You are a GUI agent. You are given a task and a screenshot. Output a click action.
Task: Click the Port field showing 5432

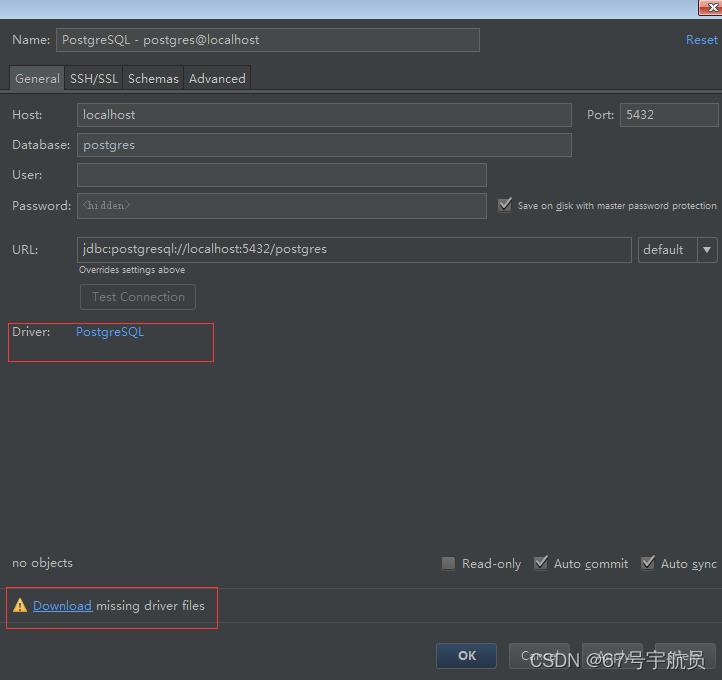[x=669, y=115]
